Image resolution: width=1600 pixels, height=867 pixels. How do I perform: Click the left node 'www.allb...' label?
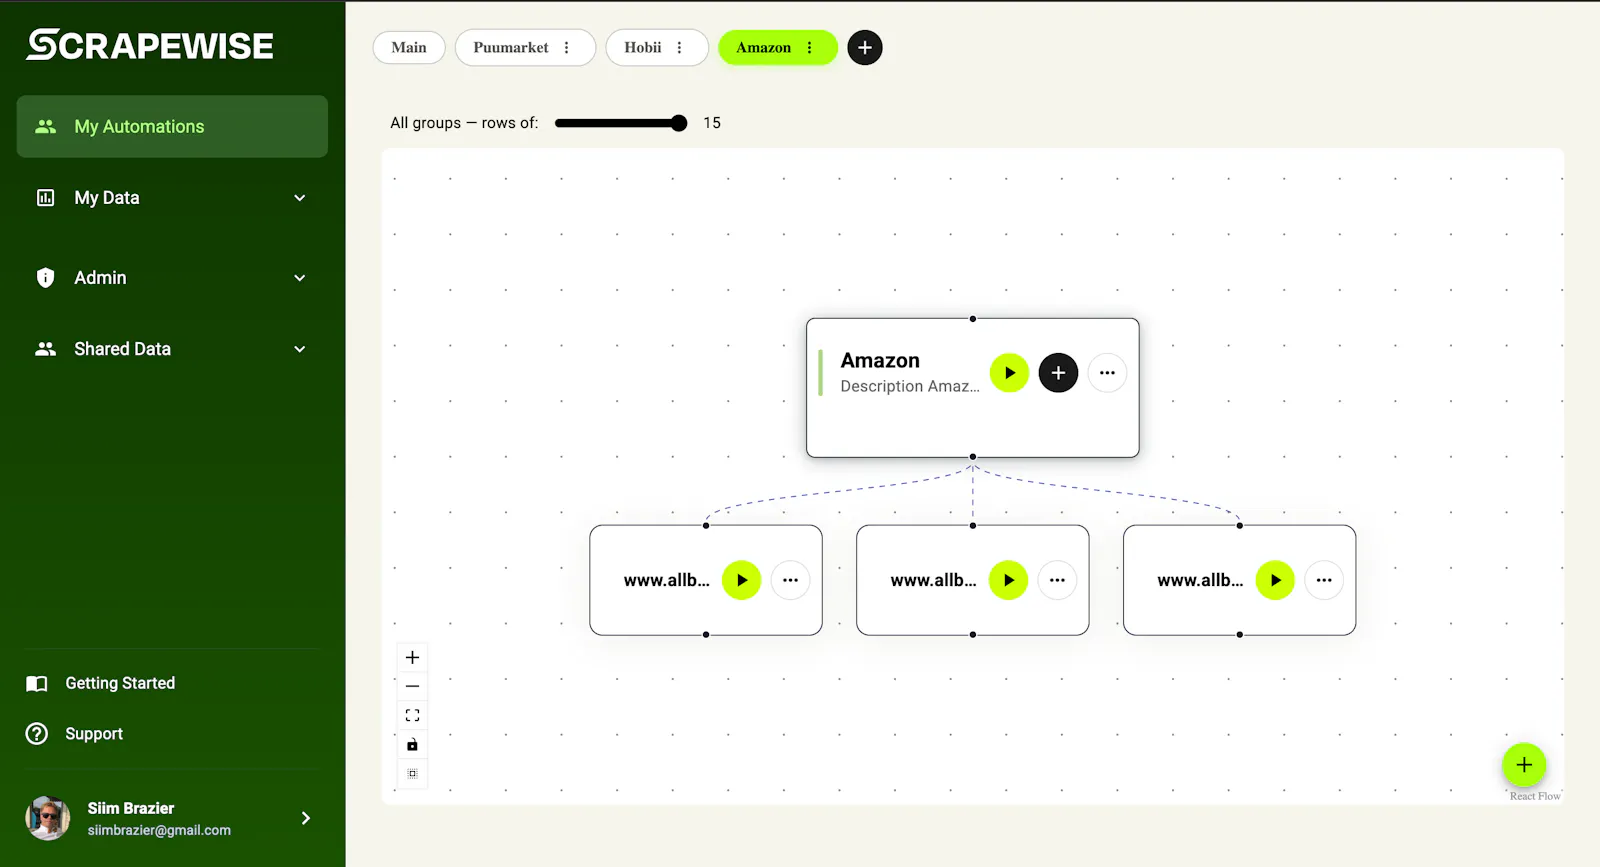(x=667, y=580)
